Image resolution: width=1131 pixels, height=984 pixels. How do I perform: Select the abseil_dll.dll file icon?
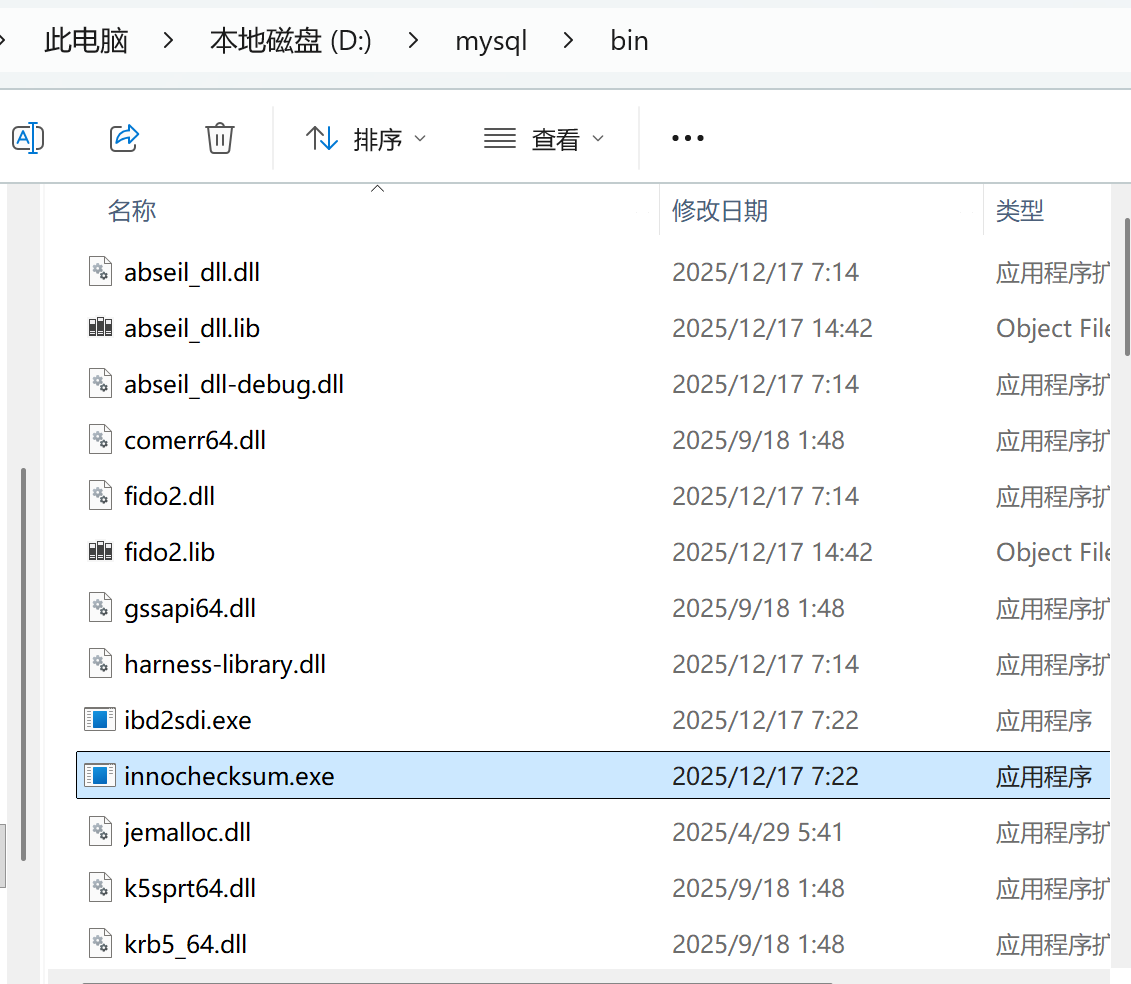coord(100,272)
